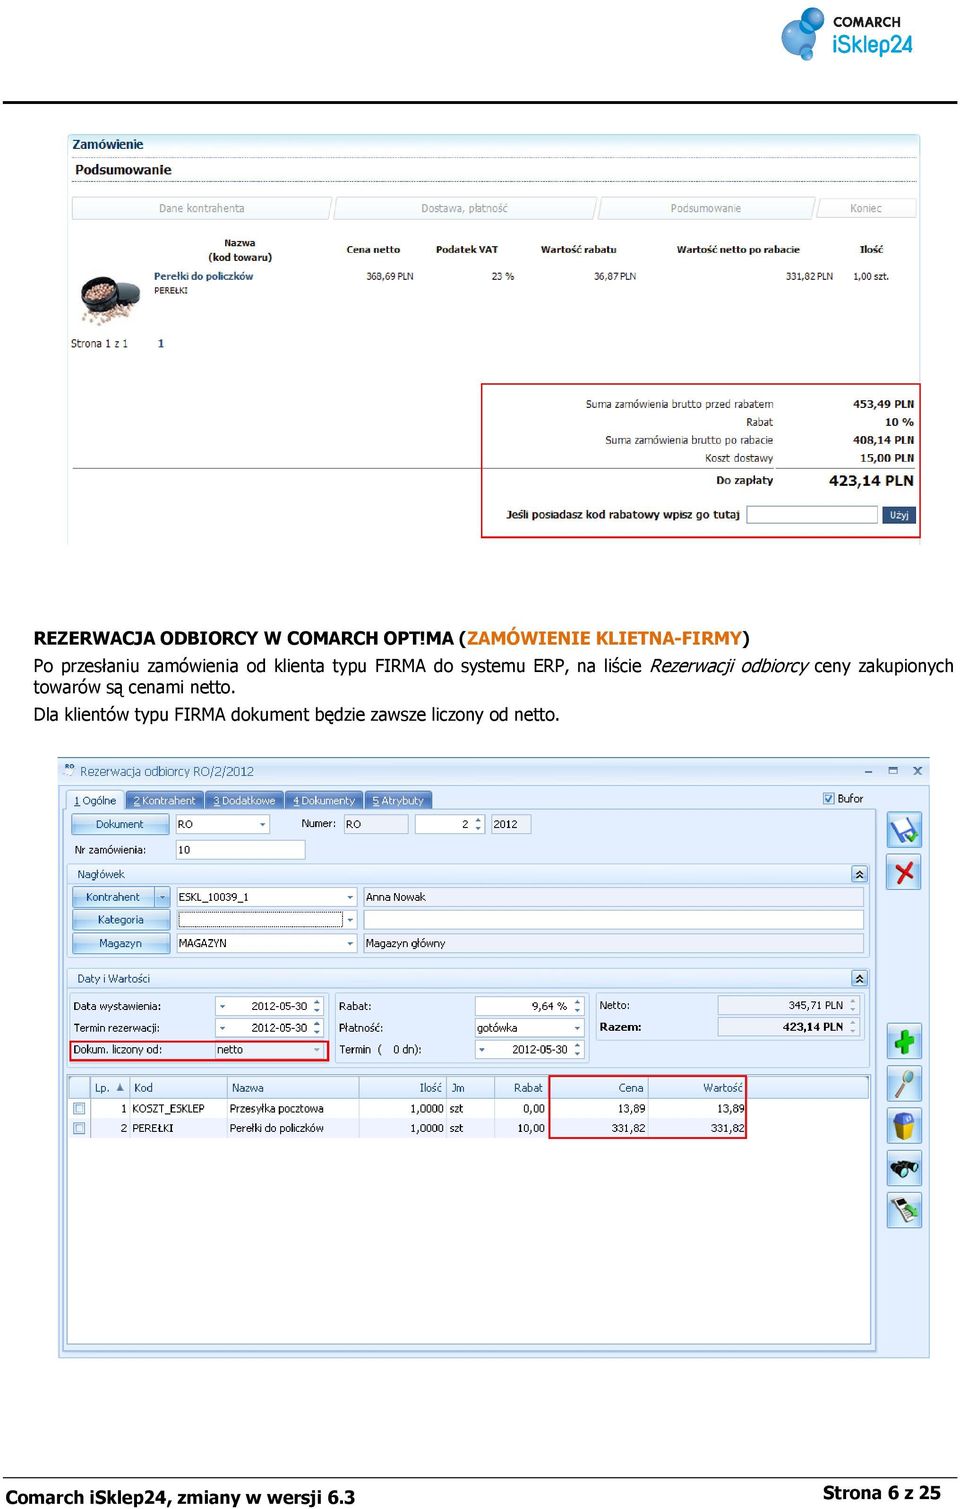Open the Kontrahent button arrow menu
The width and height of the screenshot is (960, 1509).
point(162,897)
